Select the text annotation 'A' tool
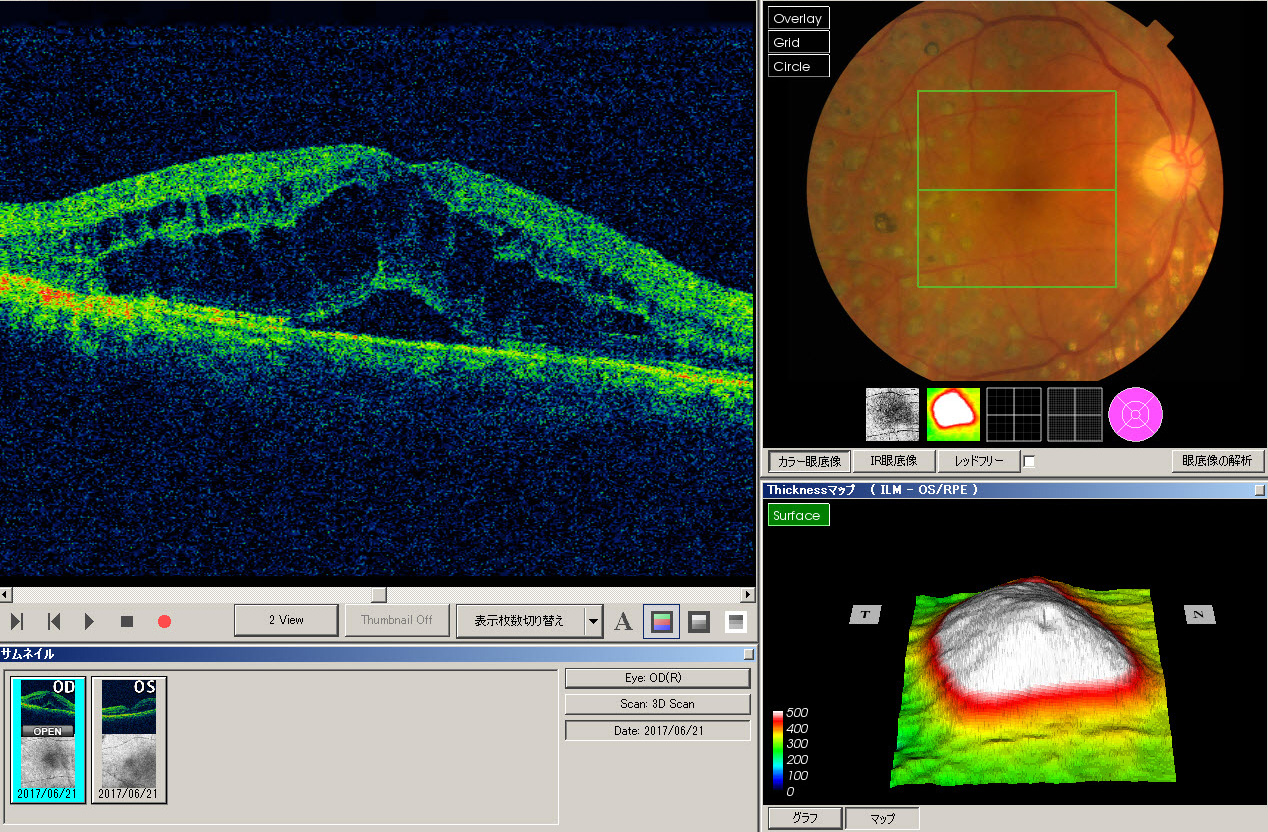 [623, 621]
